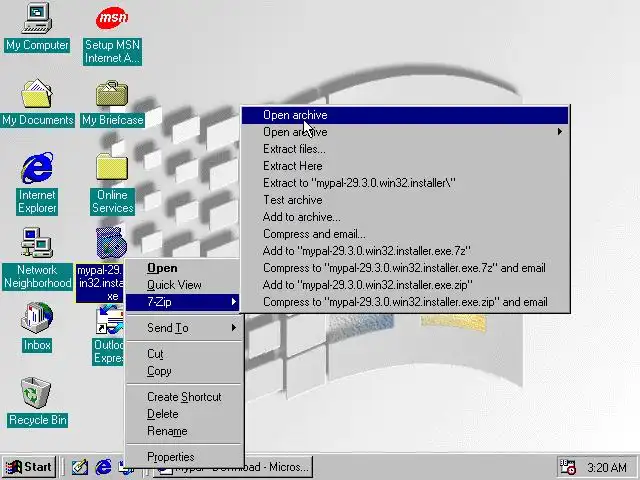This screenshot has width=640, height=480.
Task: Choose Quick View in context menu
Action: coord(183,285)
